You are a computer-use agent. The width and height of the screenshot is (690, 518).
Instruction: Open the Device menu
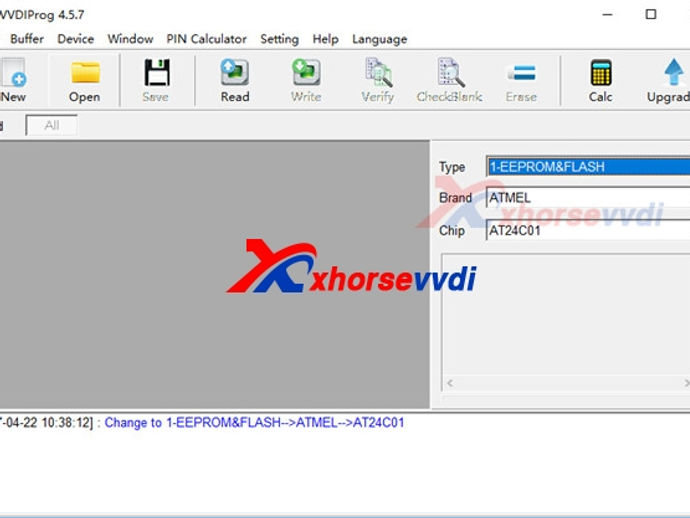click(76, 39)
